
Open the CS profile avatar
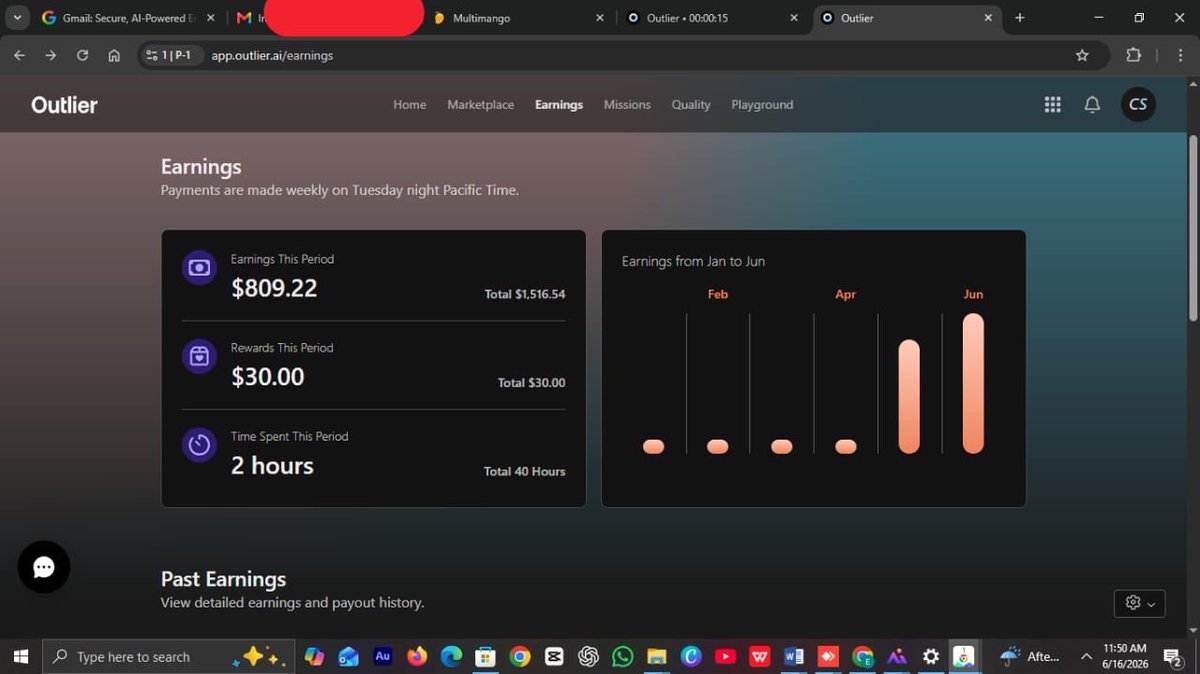[x=1138, y=104]
